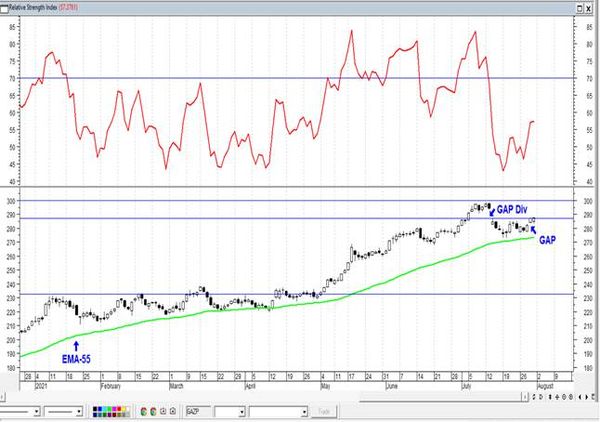Click Relative Strength Index pane title
Image resolution: width=600 pixels, height=422 pixels.
click(x=33, y=7)
